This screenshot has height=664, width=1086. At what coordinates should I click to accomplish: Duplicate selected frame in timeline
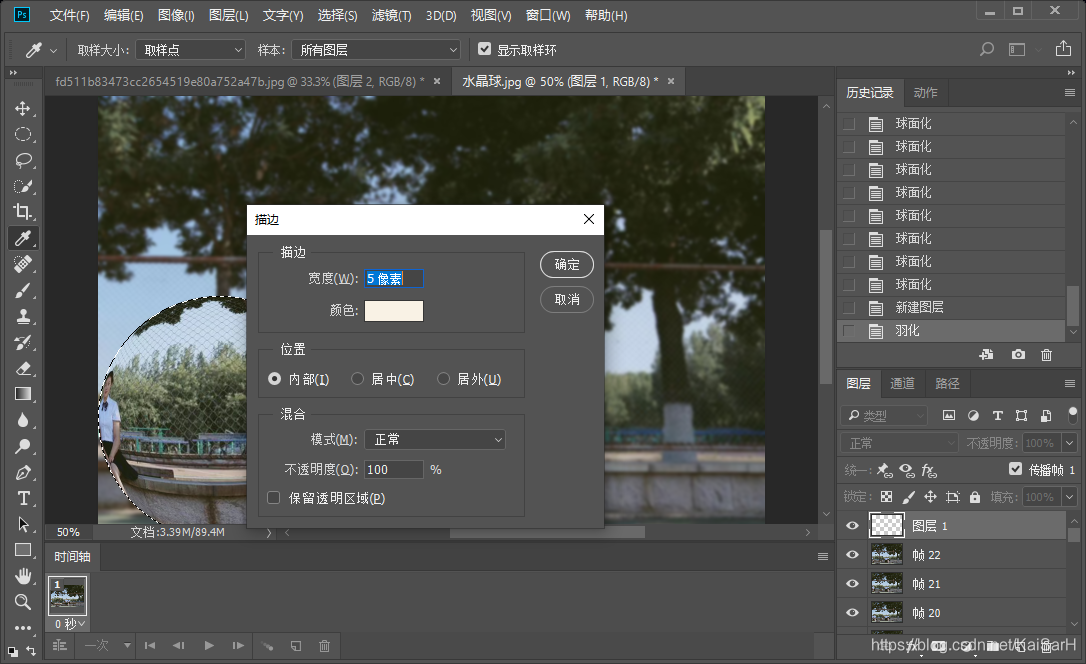(296, 645)
